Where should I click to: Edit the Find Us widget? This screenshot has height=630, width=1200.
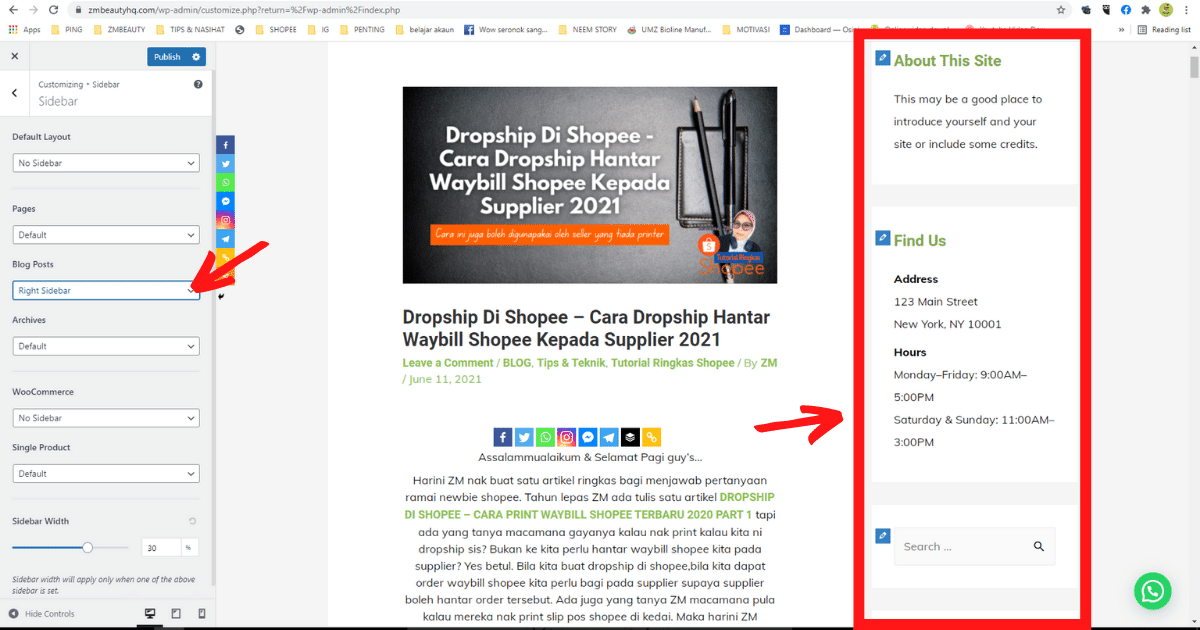(882, 238)
